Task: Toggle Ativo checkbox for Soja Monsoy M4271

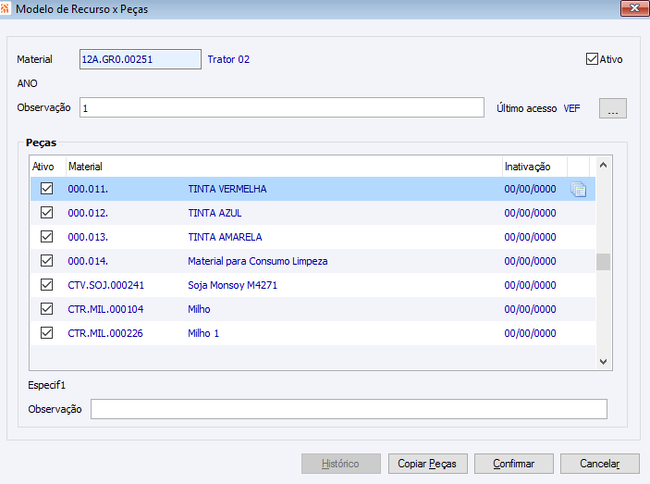Action: [x=47, y=285]
